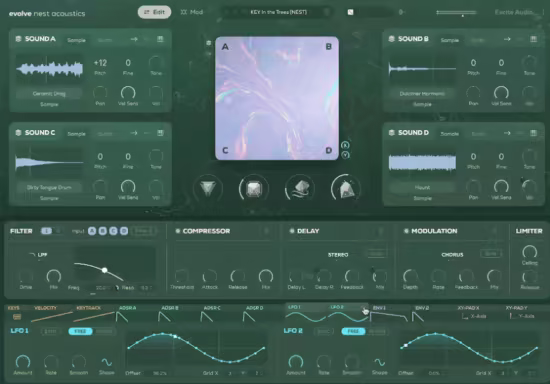Toggle the Compressor power button
This screenshot has width=550, height=384.
[x=178, y=231]
